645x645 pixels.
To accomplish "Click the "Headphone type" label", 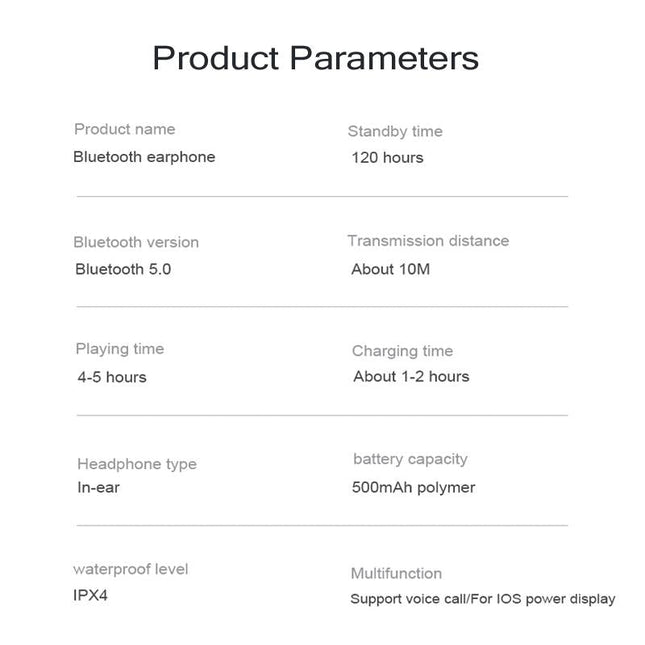I will pyautogui.click(x=137, y=464).
